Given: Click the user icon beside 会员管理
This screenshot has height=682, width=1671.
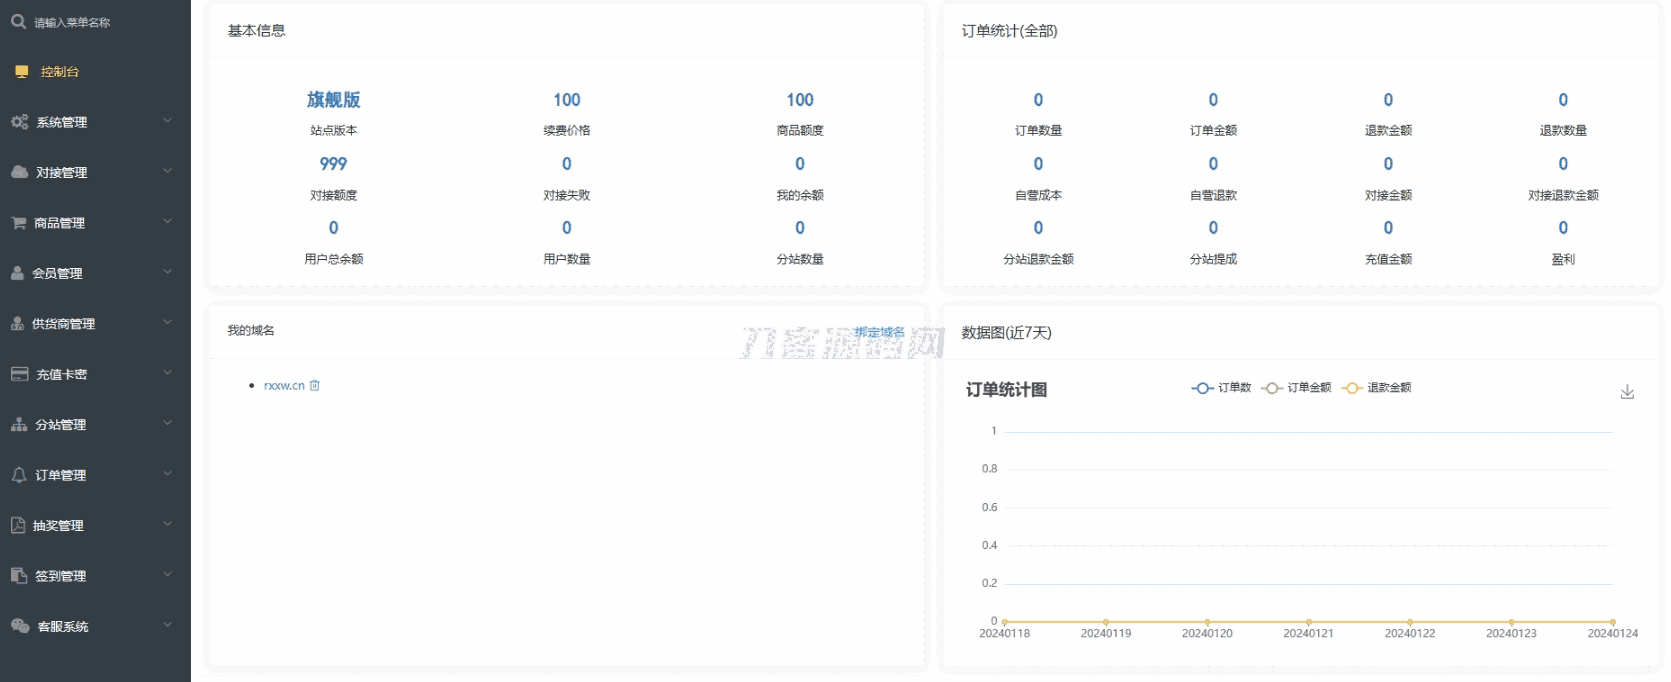Looking at the screenshot, I should (x=17, y=273).
